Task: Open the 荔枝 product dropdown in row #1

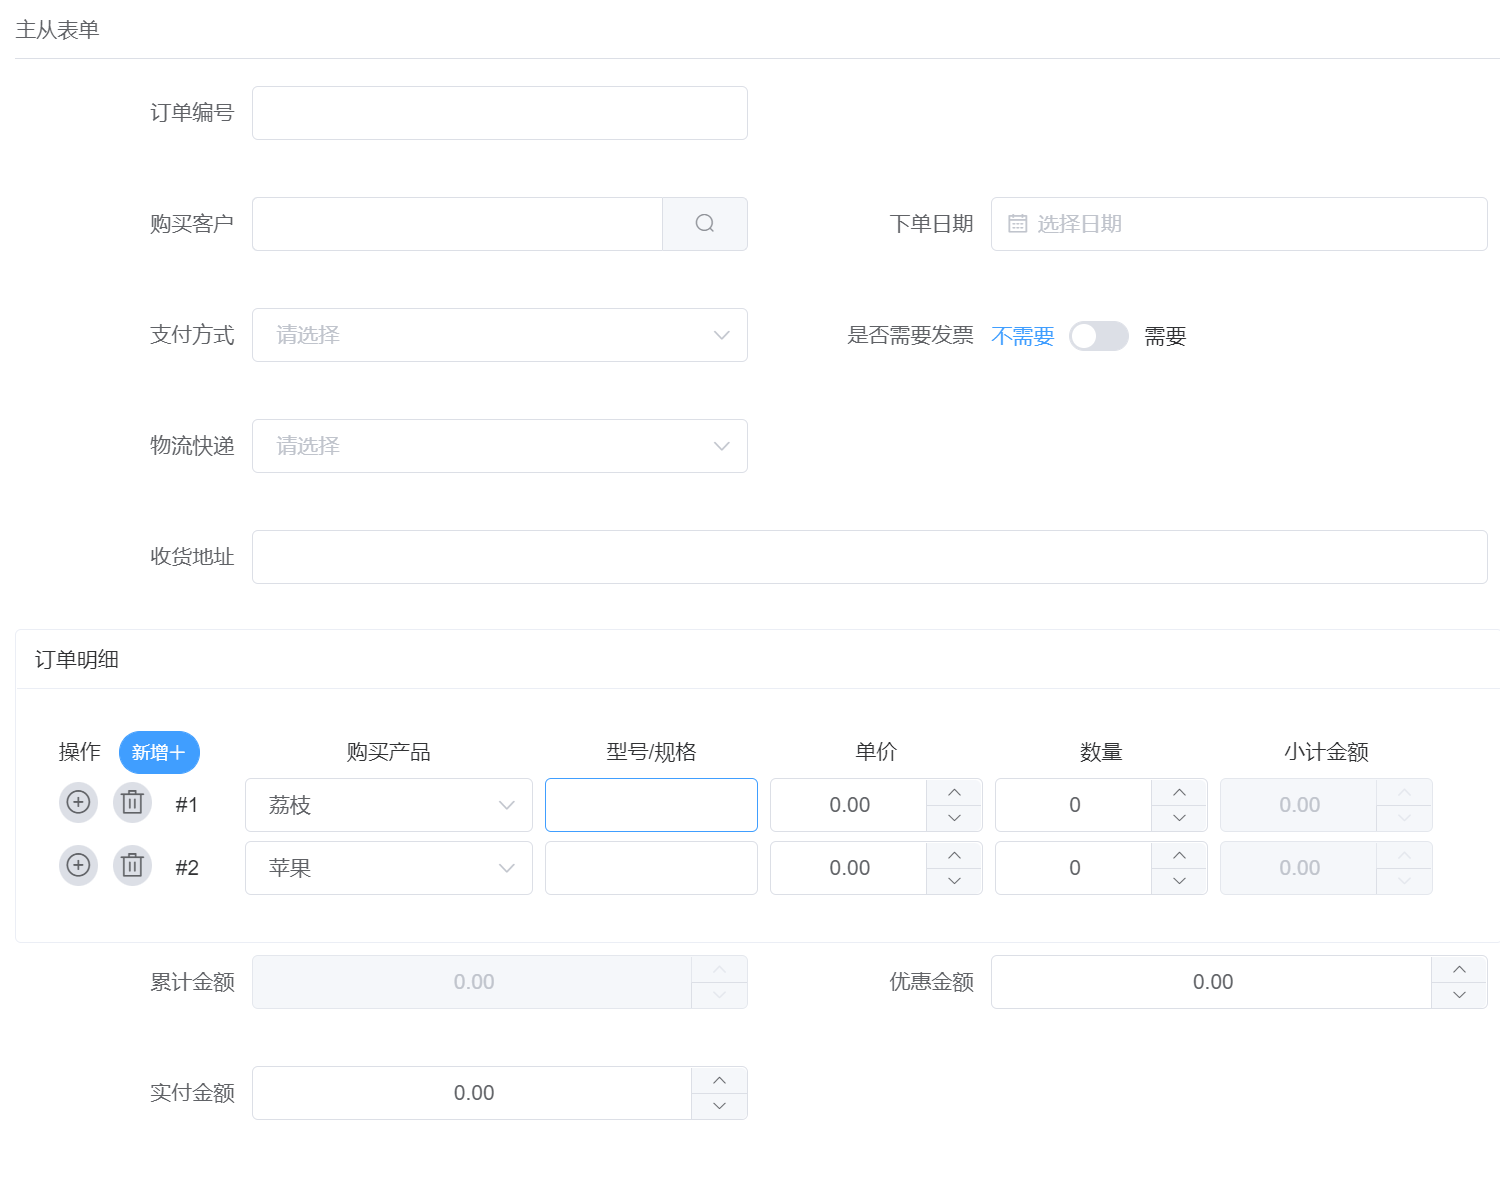Action: click(389, 805)
